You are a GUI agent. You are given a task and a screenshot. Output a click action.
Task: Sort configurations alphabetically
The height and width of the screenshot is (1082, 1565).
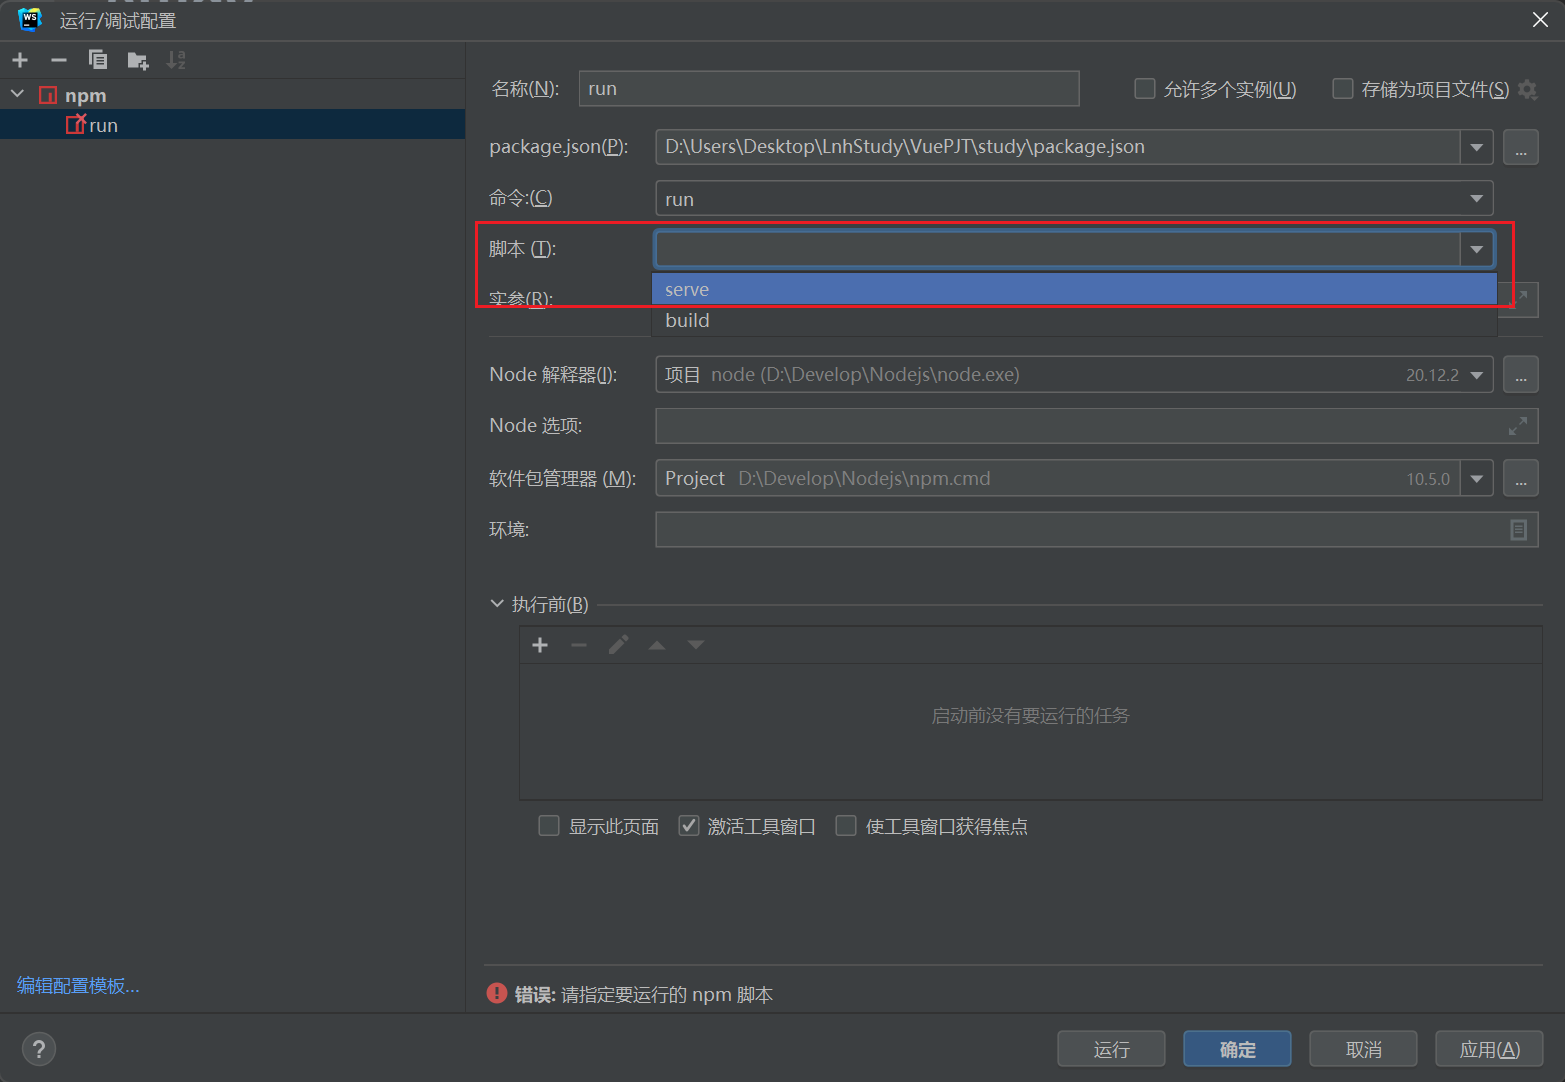coord(176,60)
